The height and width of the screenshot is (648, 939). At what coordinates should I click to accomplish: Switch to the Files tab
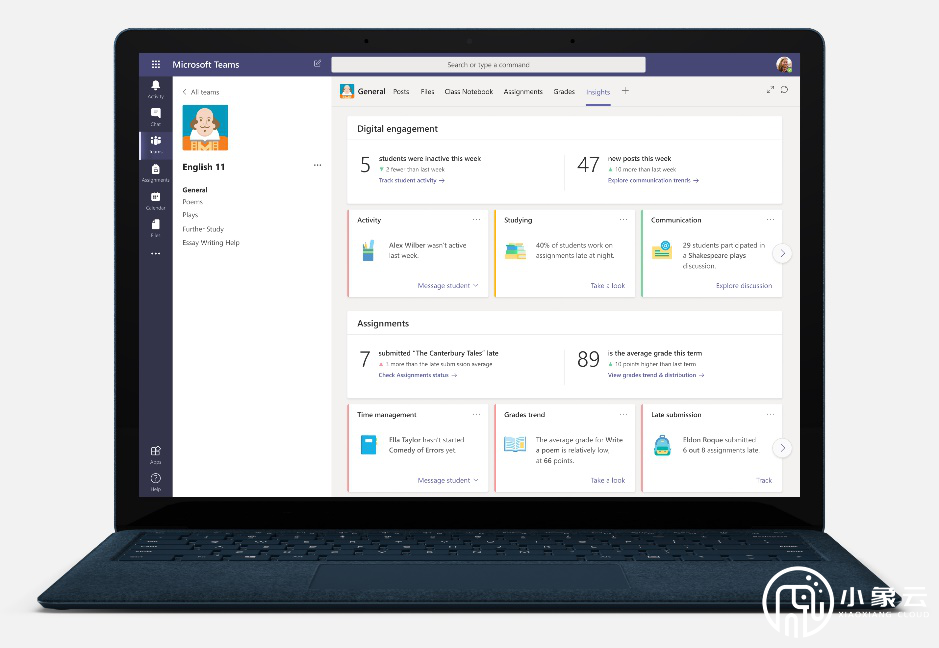[427, 92]
